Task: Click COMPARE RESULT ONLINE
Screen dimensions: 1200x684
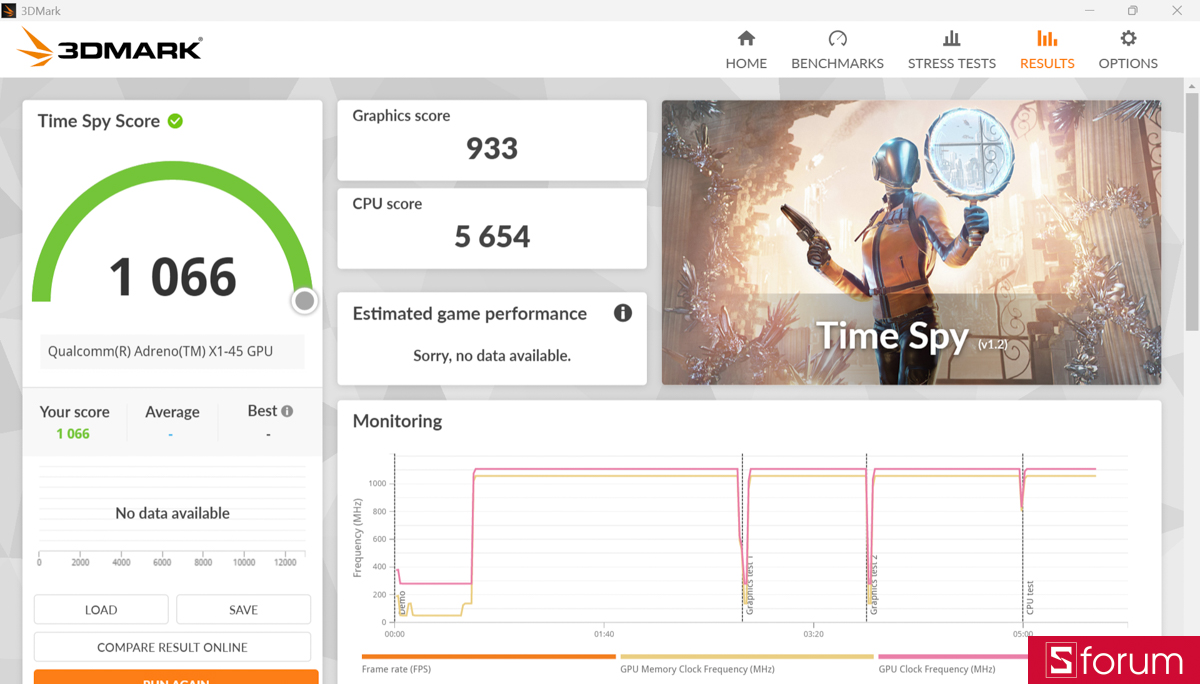Action: (171, 646)
